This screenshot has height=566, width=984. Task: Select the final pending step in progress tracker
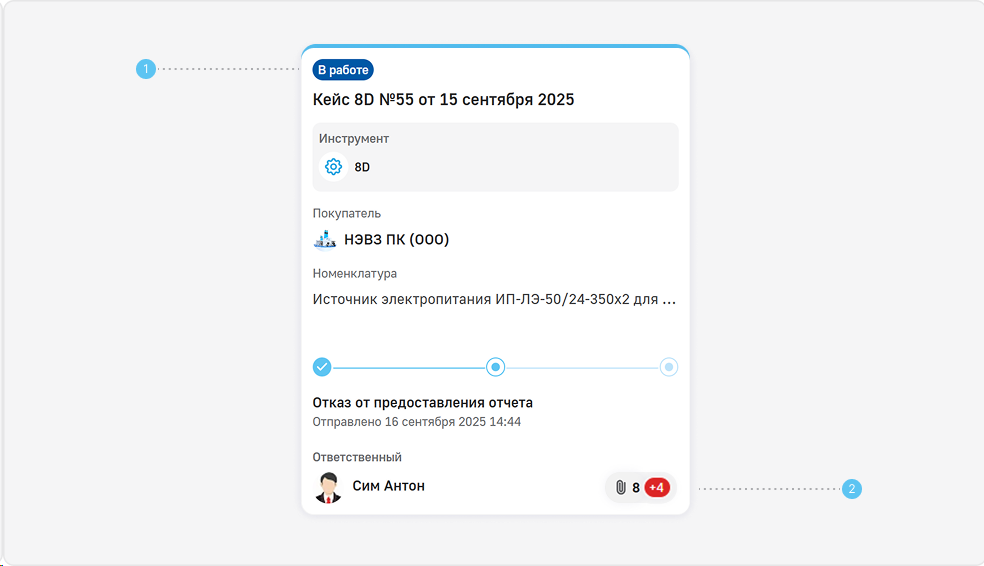pos(669,367)
